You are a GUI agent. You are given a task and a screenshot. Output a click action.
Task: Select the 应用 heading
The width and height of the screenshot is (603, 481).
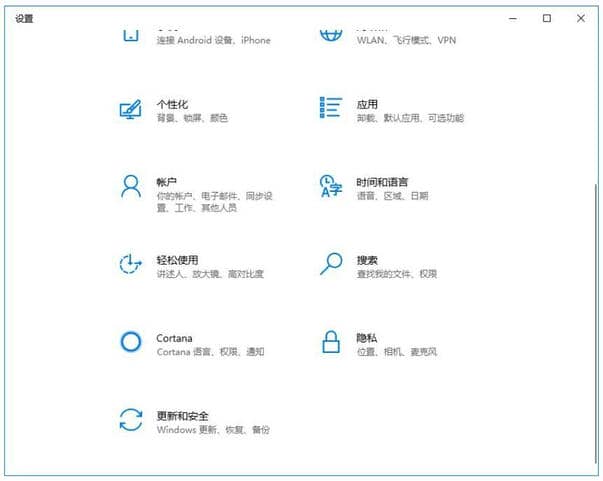[367, 104]
